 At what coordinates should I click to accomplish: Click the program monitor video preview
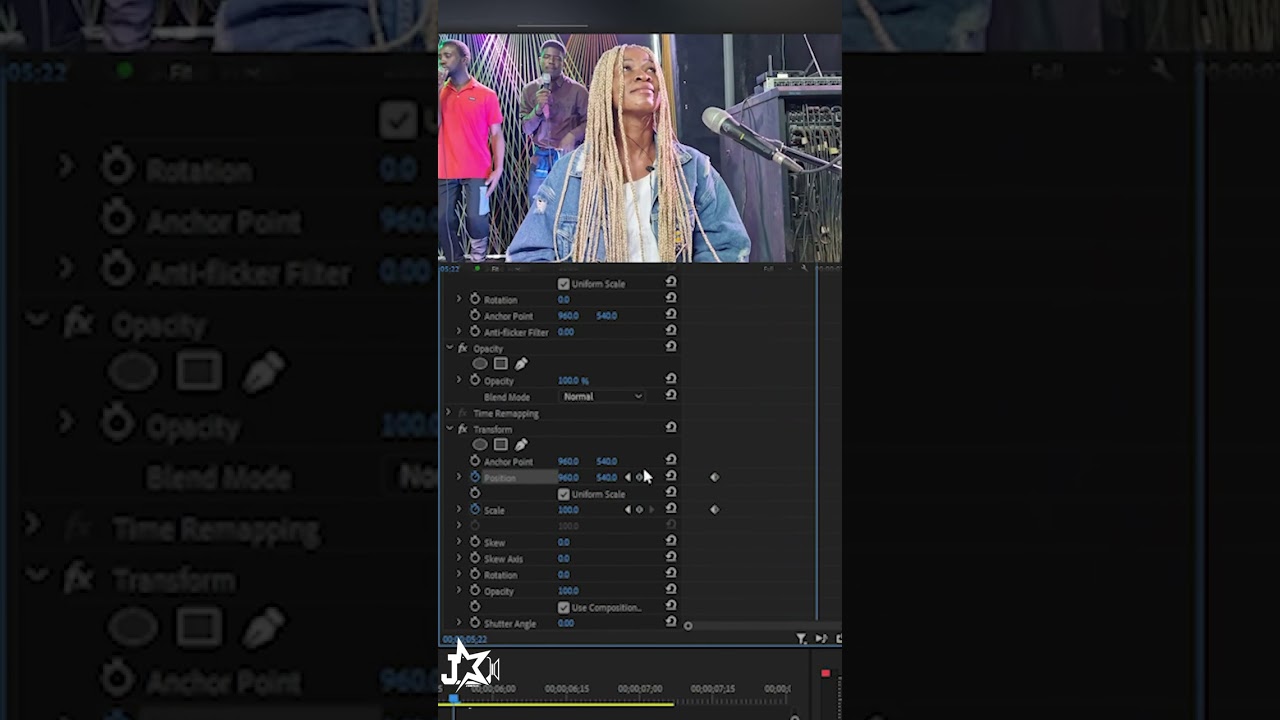tap(640, 148)
